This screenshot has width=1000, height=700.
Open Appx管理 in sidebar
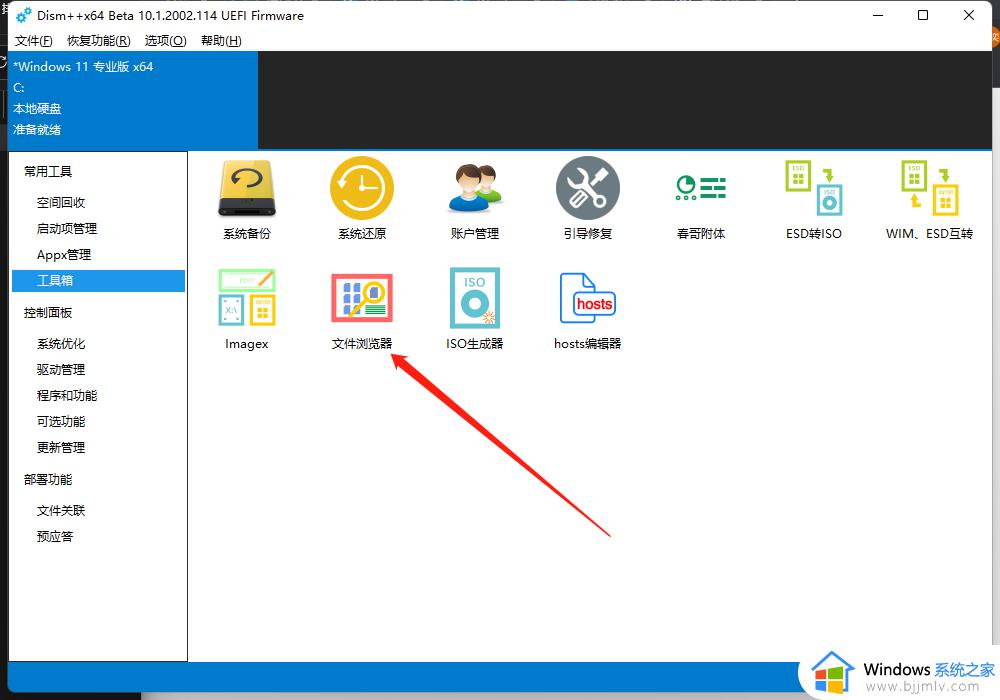[x=64, y=255]
